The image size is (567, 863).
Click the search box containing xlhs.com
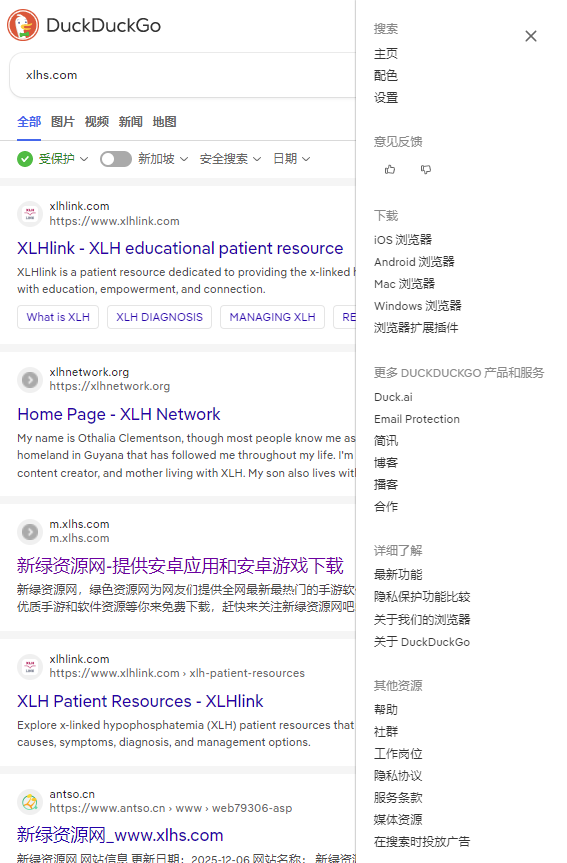tap(182, 75)
